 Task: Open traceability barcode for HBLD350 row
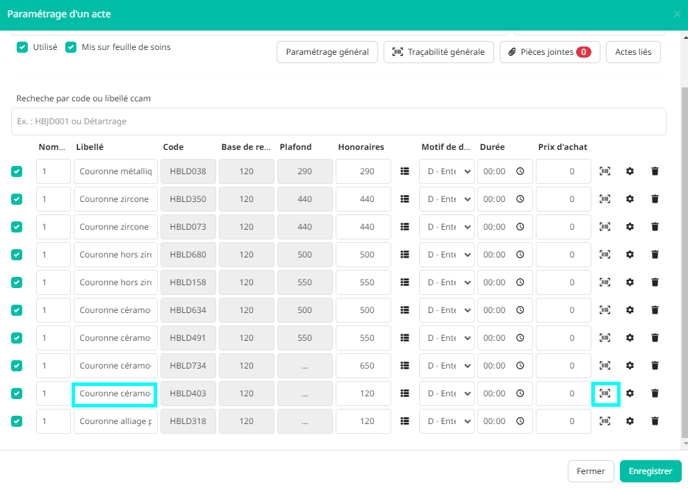(x=605, y=199)
